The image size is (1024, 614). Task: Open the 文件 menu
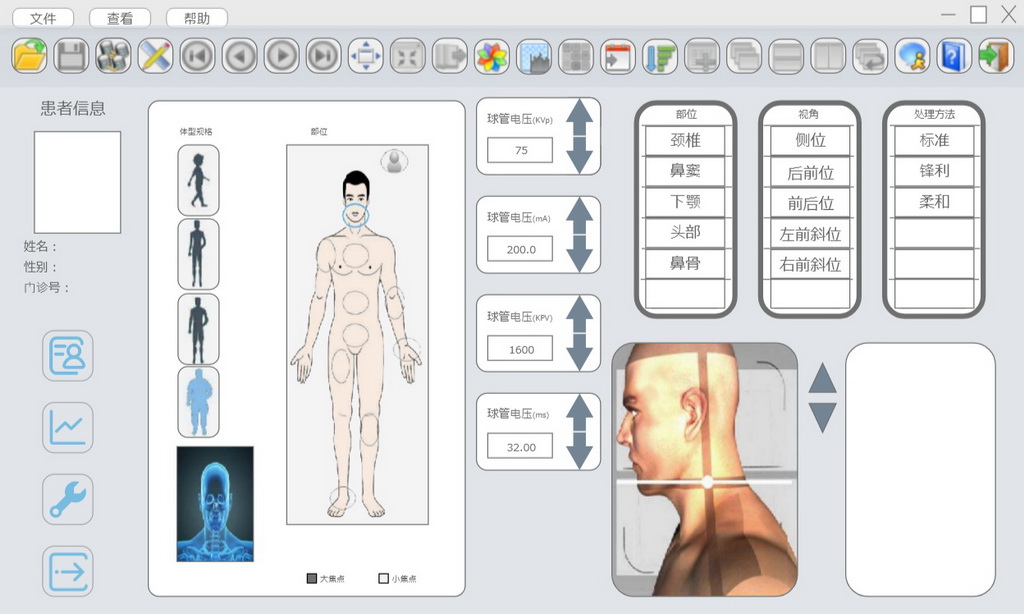[43, 18]
